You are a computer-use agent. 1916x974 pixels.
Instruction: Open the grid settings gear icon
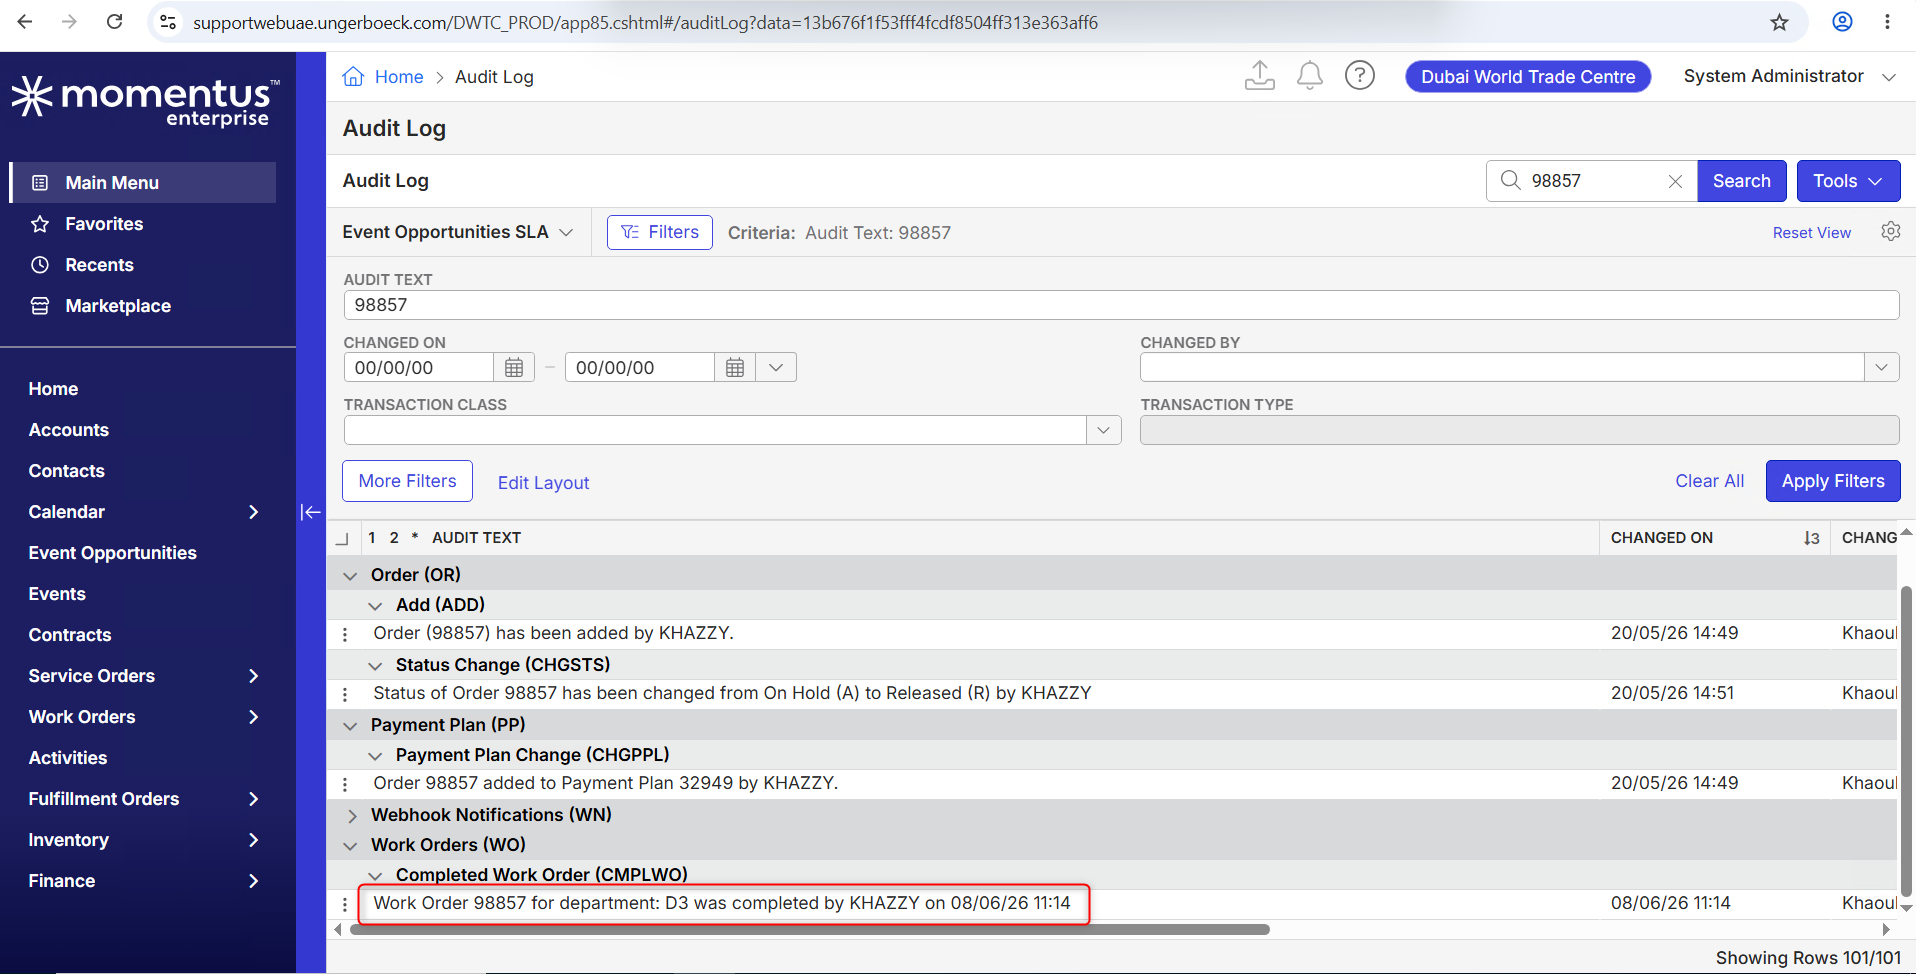tap(1890, 231)
